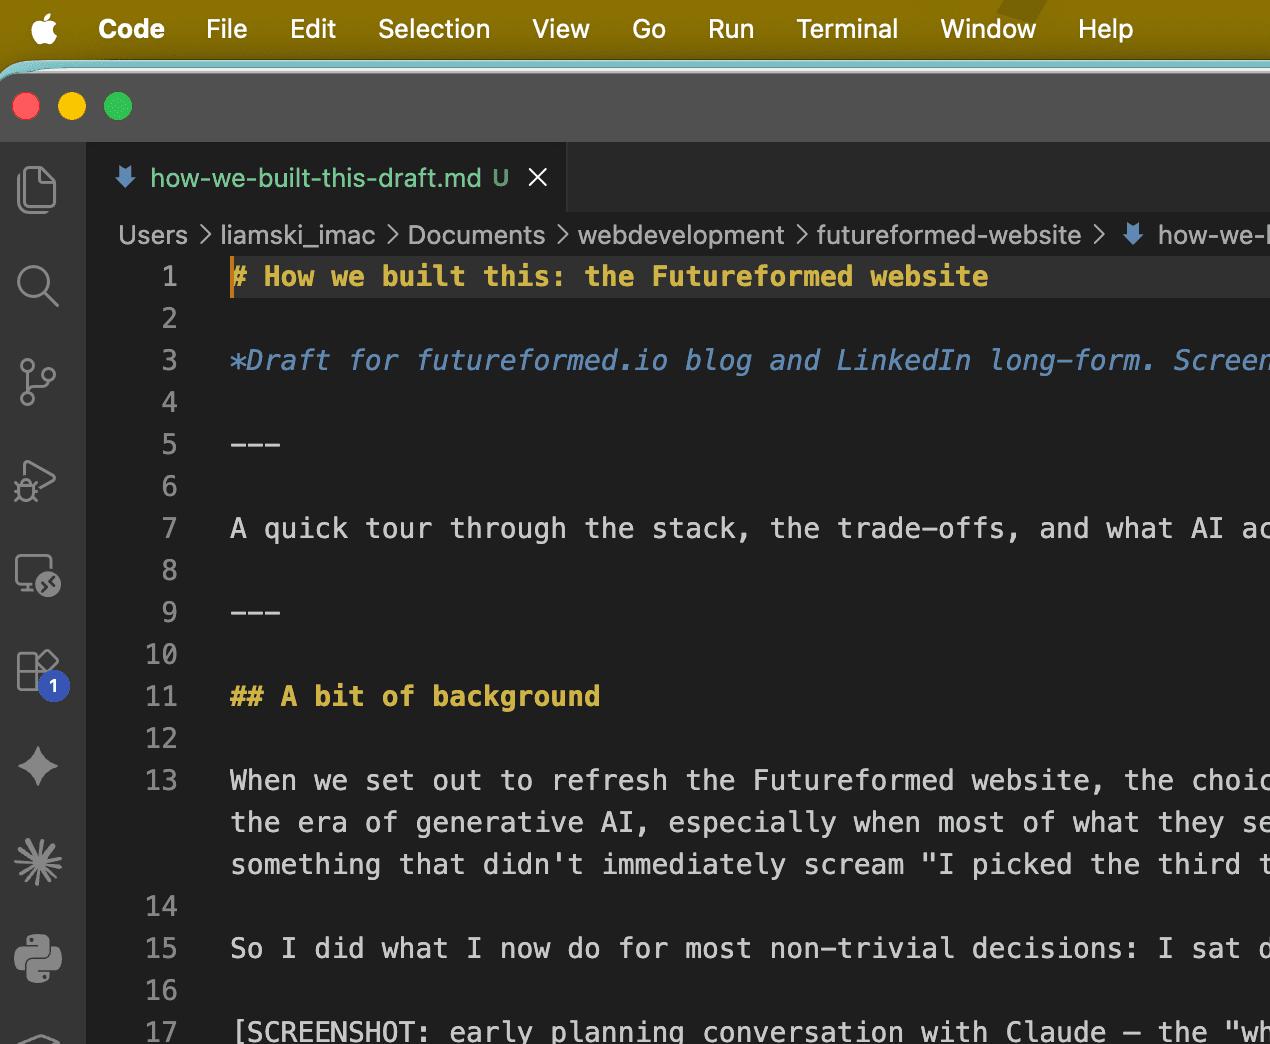The height and width of the screenshot is (1044, 1270).
Task: Open the Terminal menu
Action: tap(847, 29)
